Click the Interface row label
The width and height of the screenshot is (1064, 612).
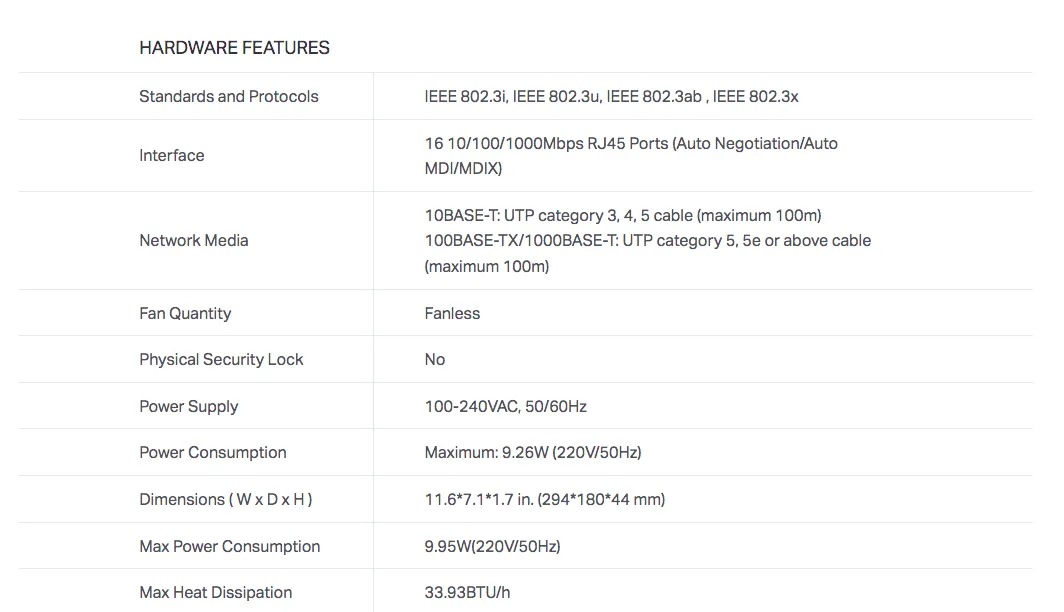pos(171,156)
